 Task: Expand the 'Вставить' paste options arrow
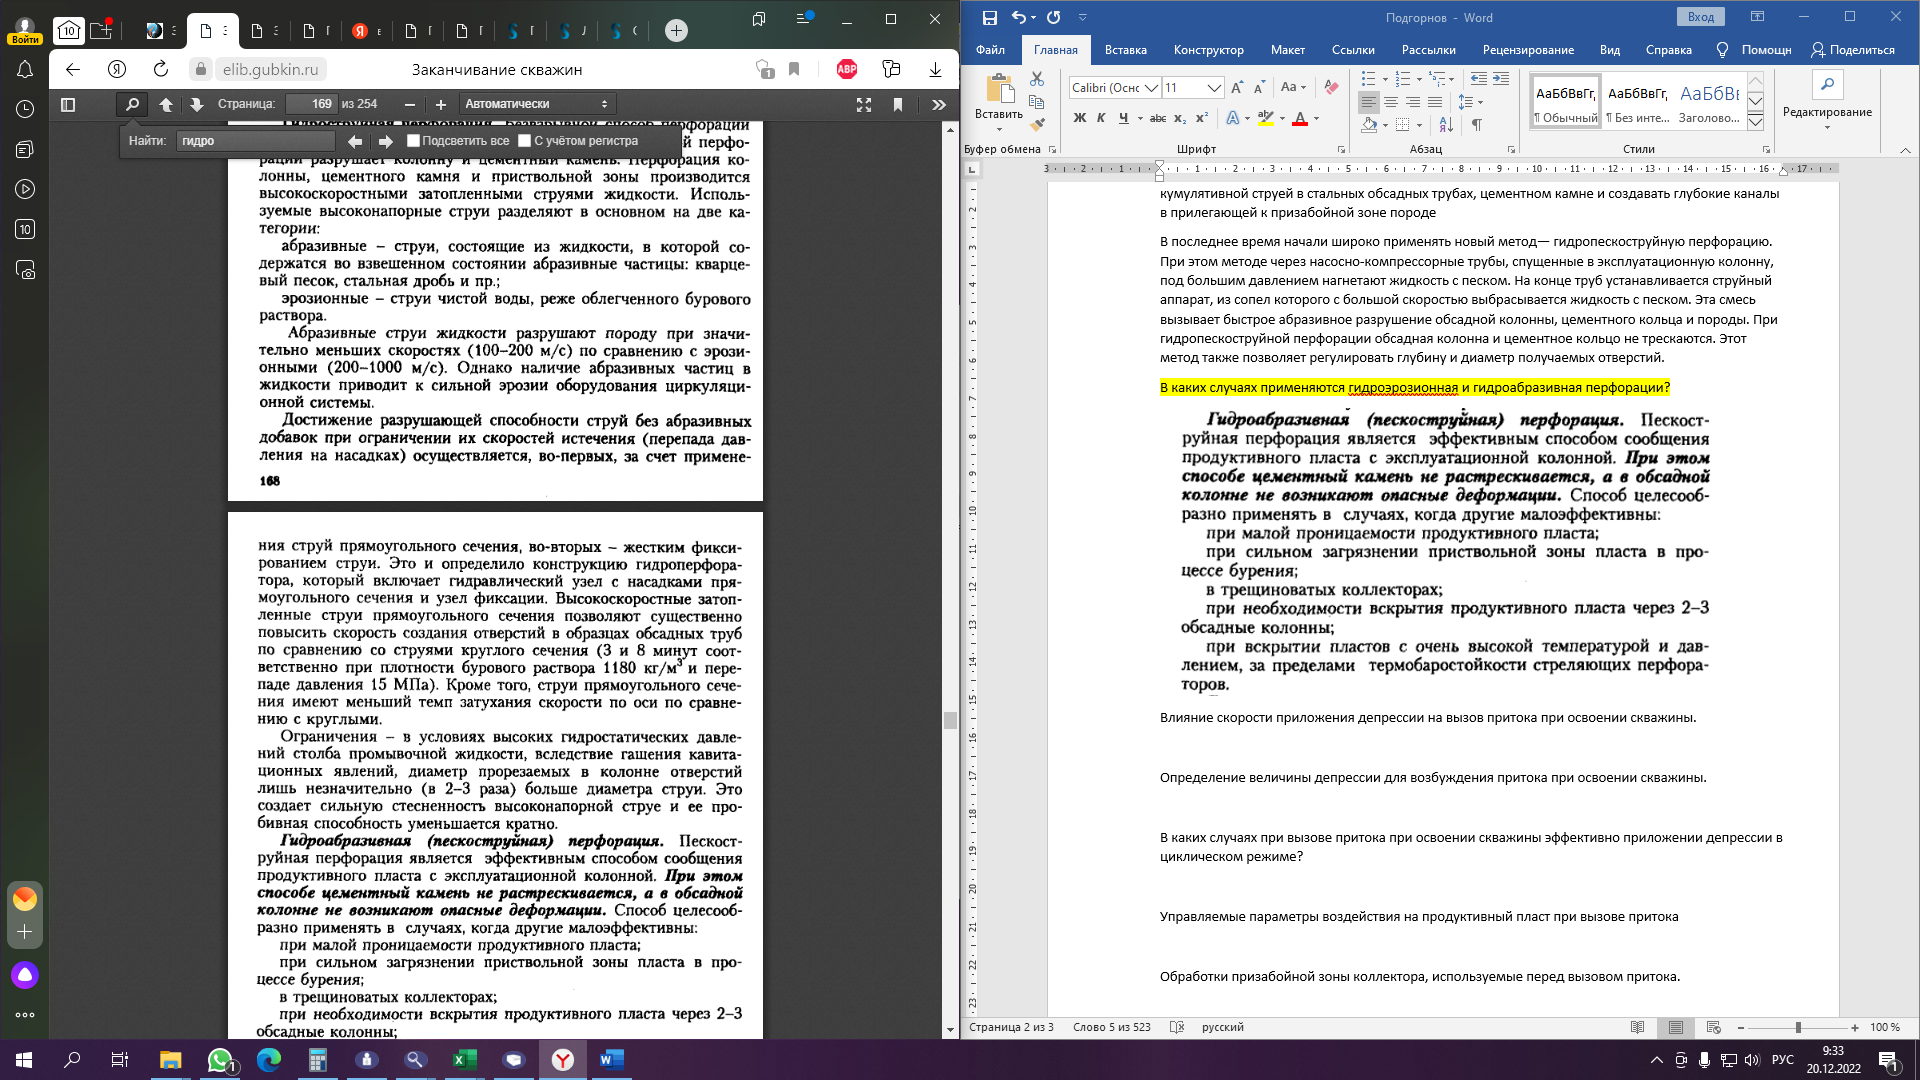pos(999,128)
